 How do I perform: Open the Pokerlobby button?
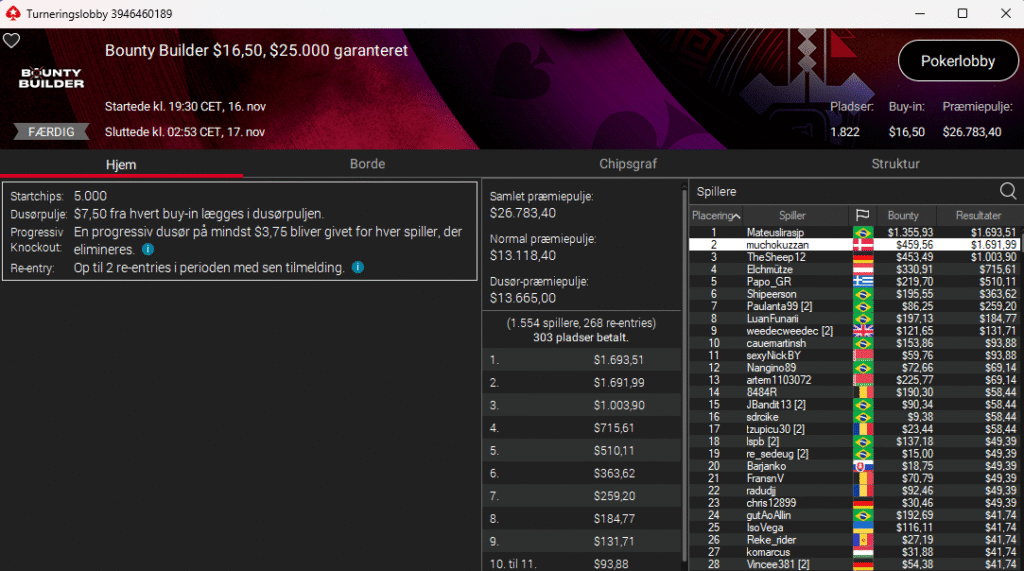(957, 61)
